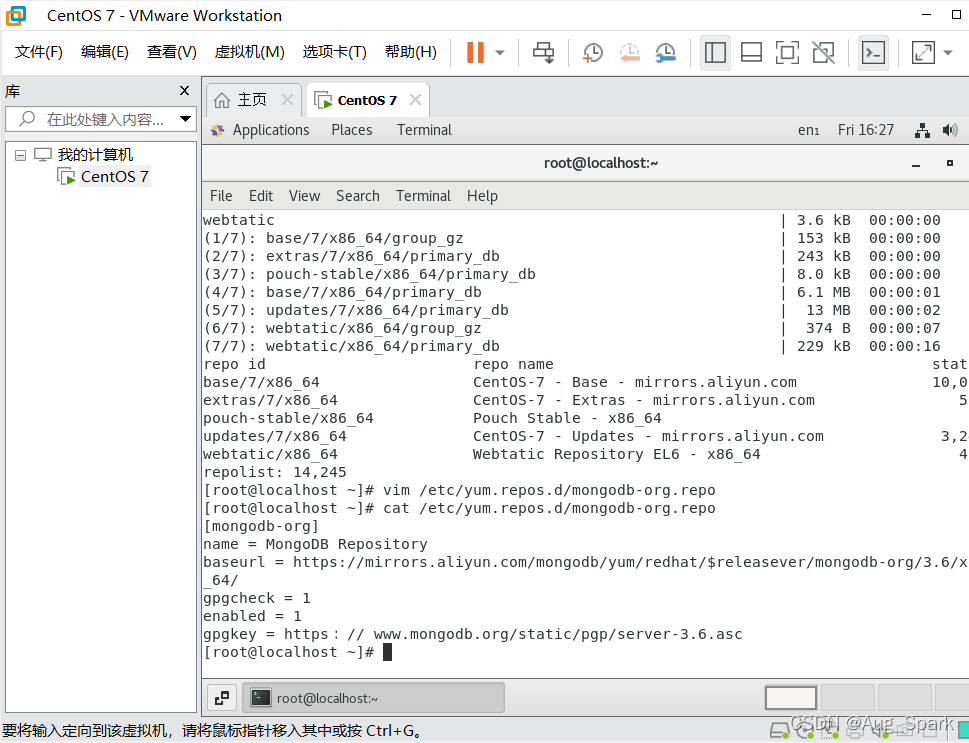Revert to the previous snapshot

pyautogui.click(x=629, y=53)
